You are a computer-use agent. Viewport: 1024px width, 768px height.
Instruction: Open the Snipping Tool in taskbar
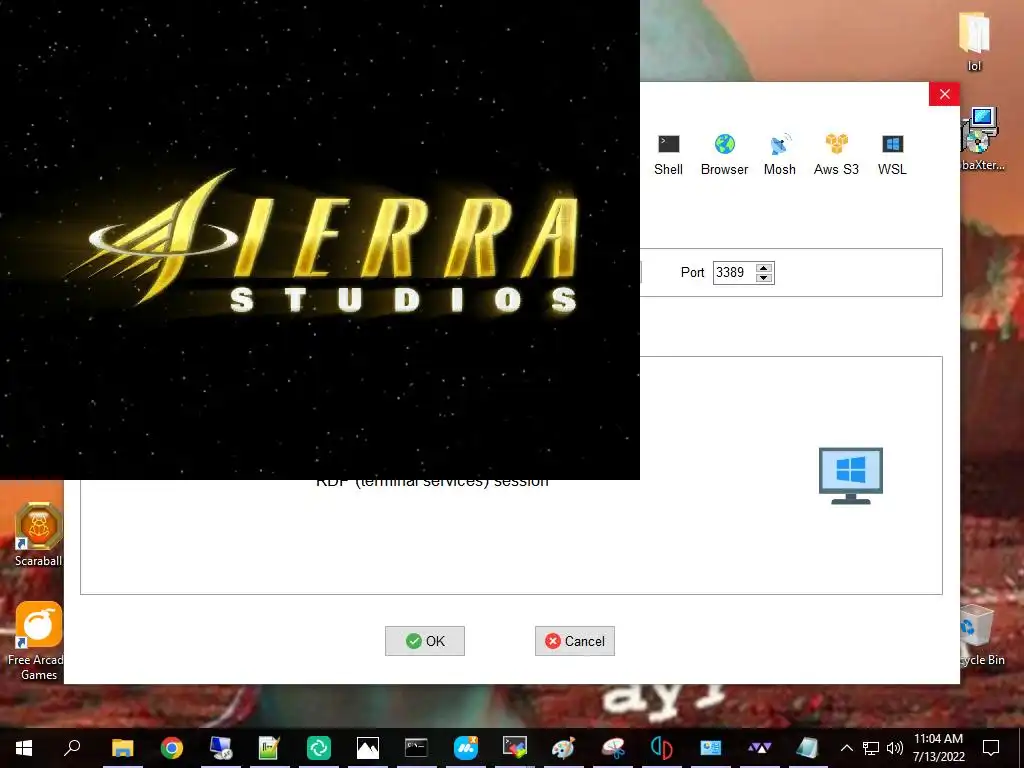(x=613, y=748)
